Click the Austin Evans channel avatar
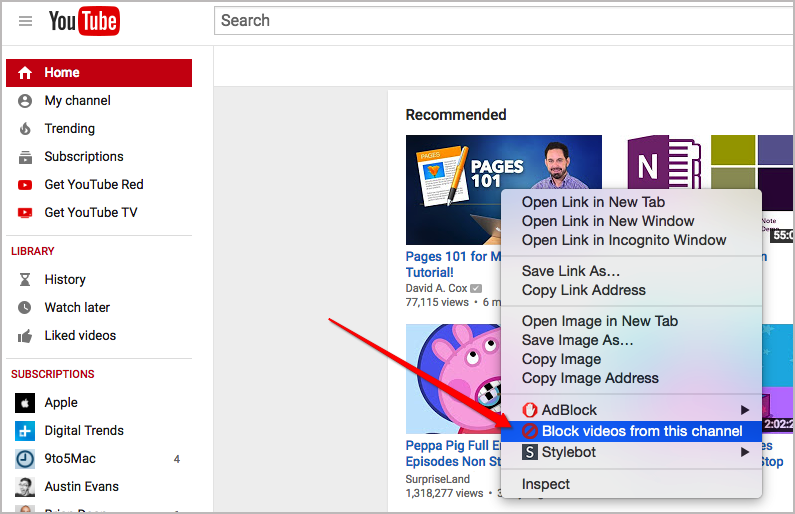The width and height of the screenshot is (795, 514). 25,487
